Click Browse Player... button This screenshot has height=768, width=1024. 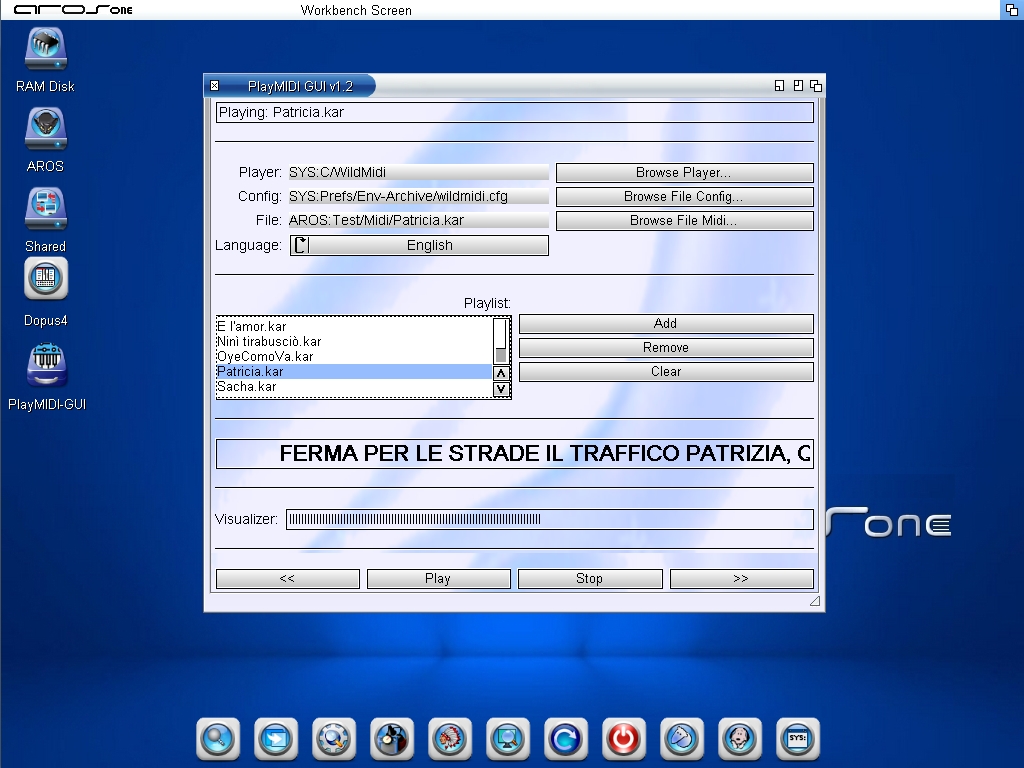tap(684, 172)
